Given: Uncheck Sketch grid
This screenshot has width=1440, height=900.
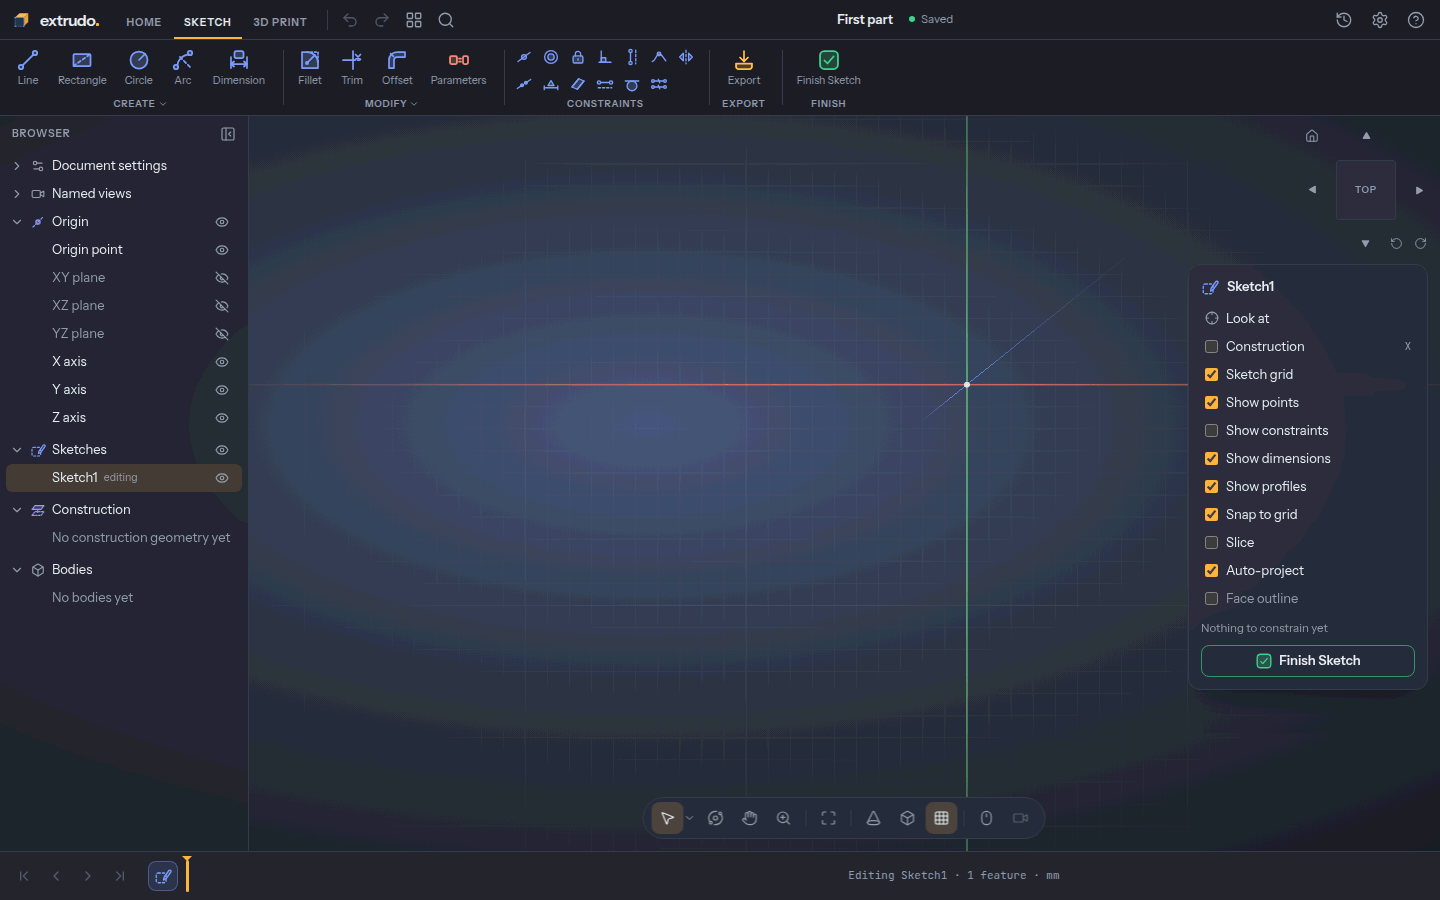Looking at the screenshot, I should [1211, 375].
